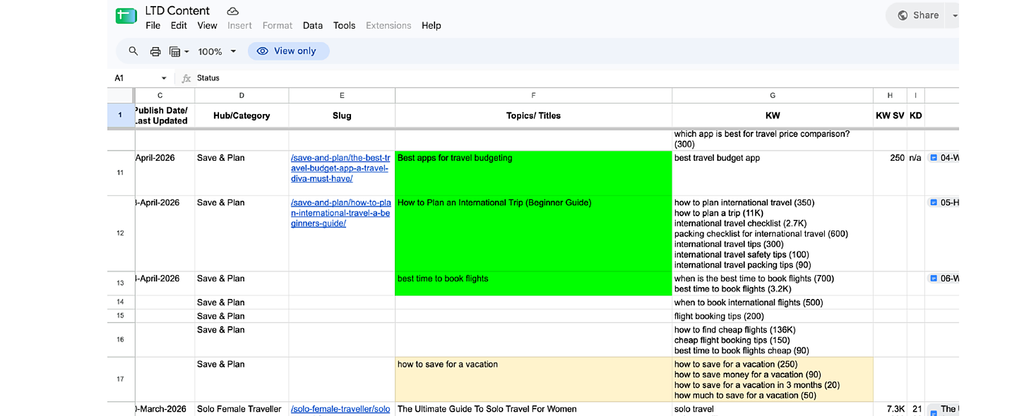
Task: Open the View menu
Action: [207, 25]
